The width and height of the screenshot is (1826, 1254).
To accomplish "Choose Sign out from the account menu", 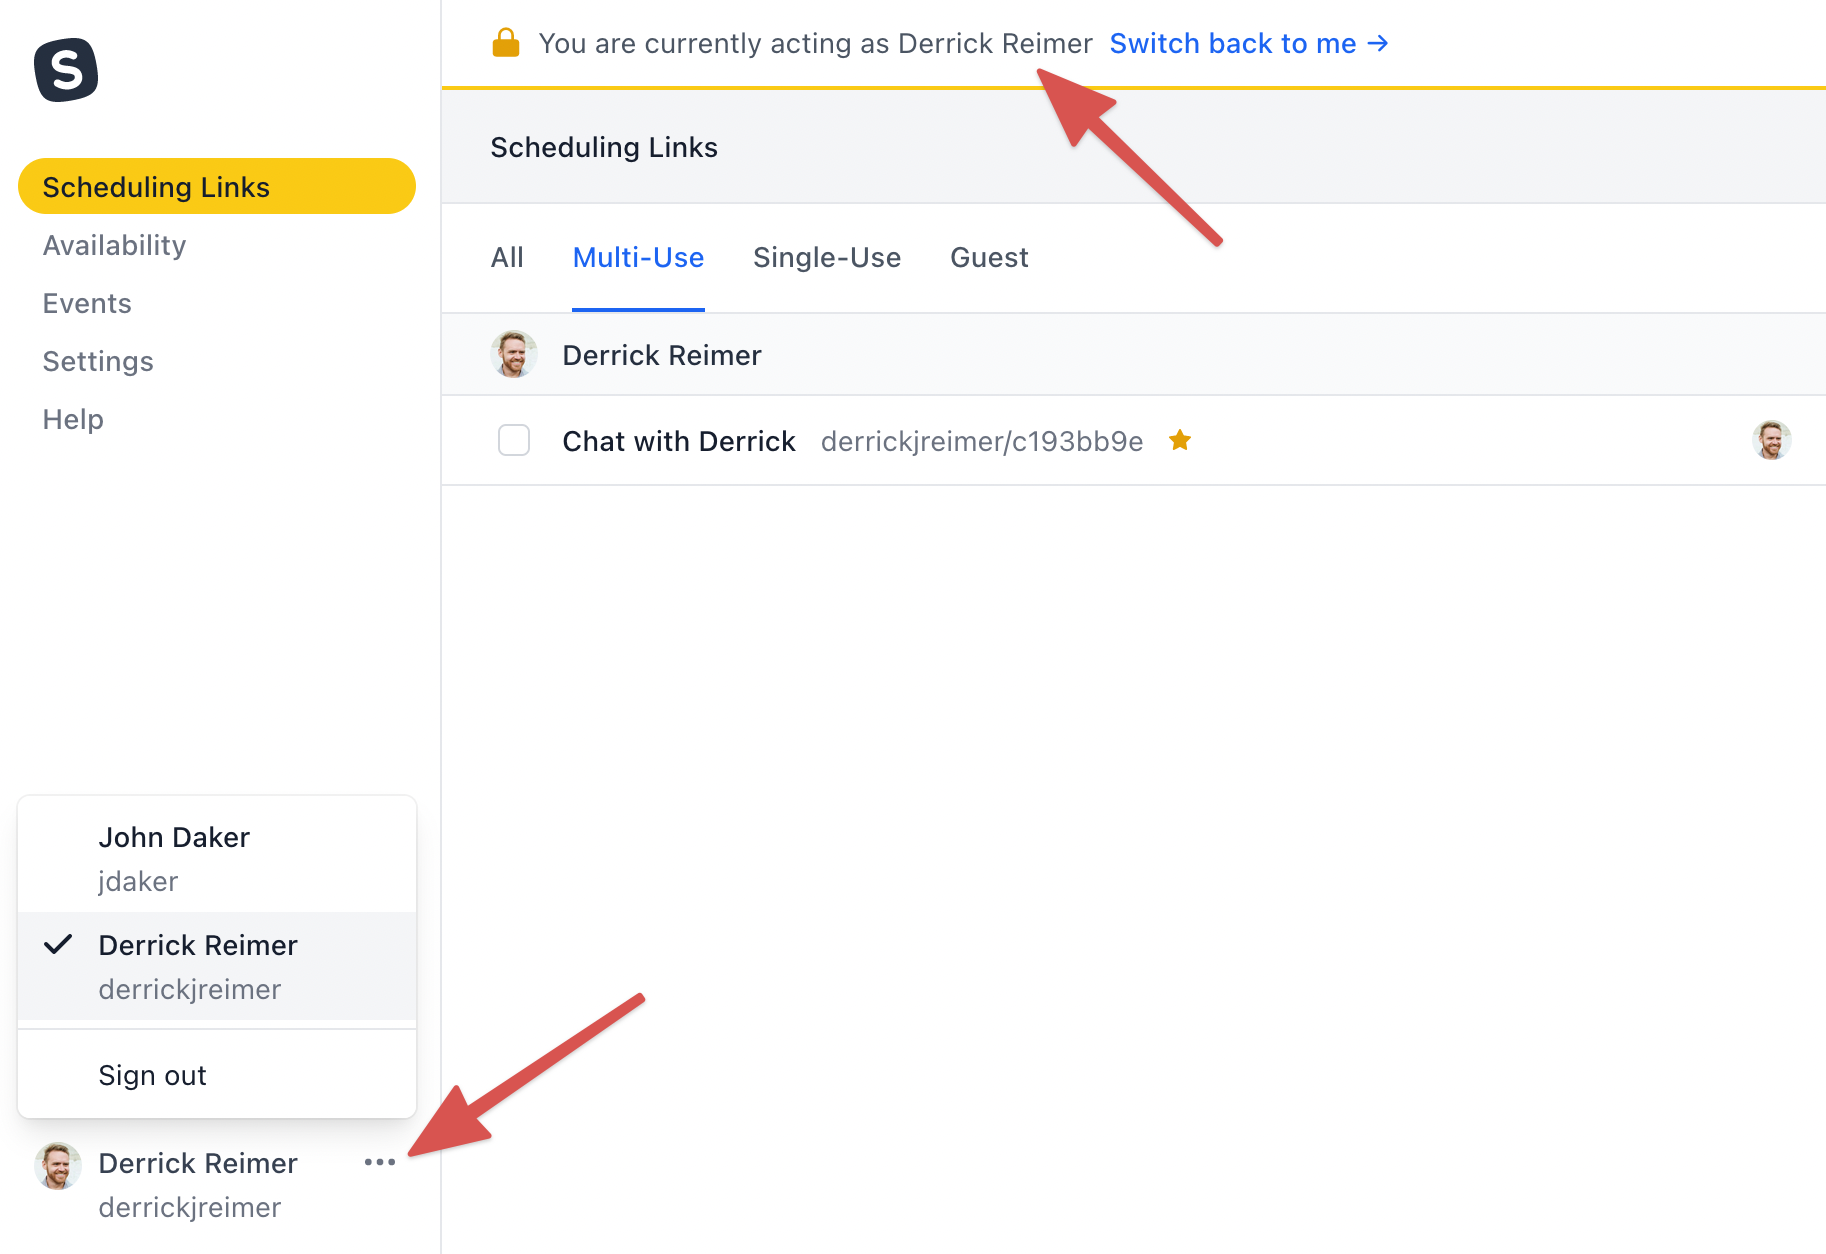I will tap(153, 1075).
